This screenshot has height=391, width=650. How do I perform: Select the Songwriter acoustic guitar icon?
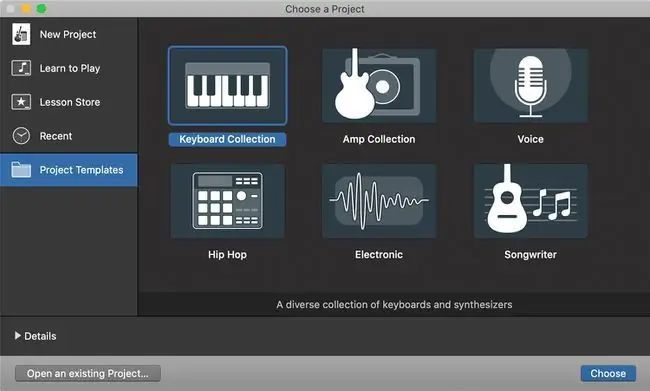[531, 201]
